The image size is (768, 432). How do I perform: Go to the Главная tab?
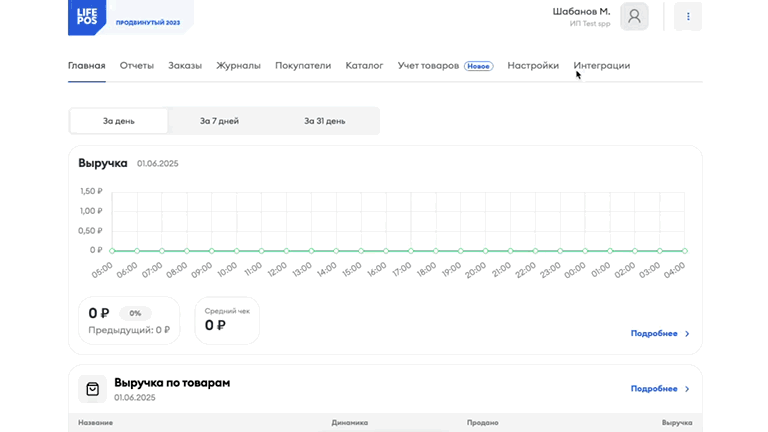click(x=87, y=66)
